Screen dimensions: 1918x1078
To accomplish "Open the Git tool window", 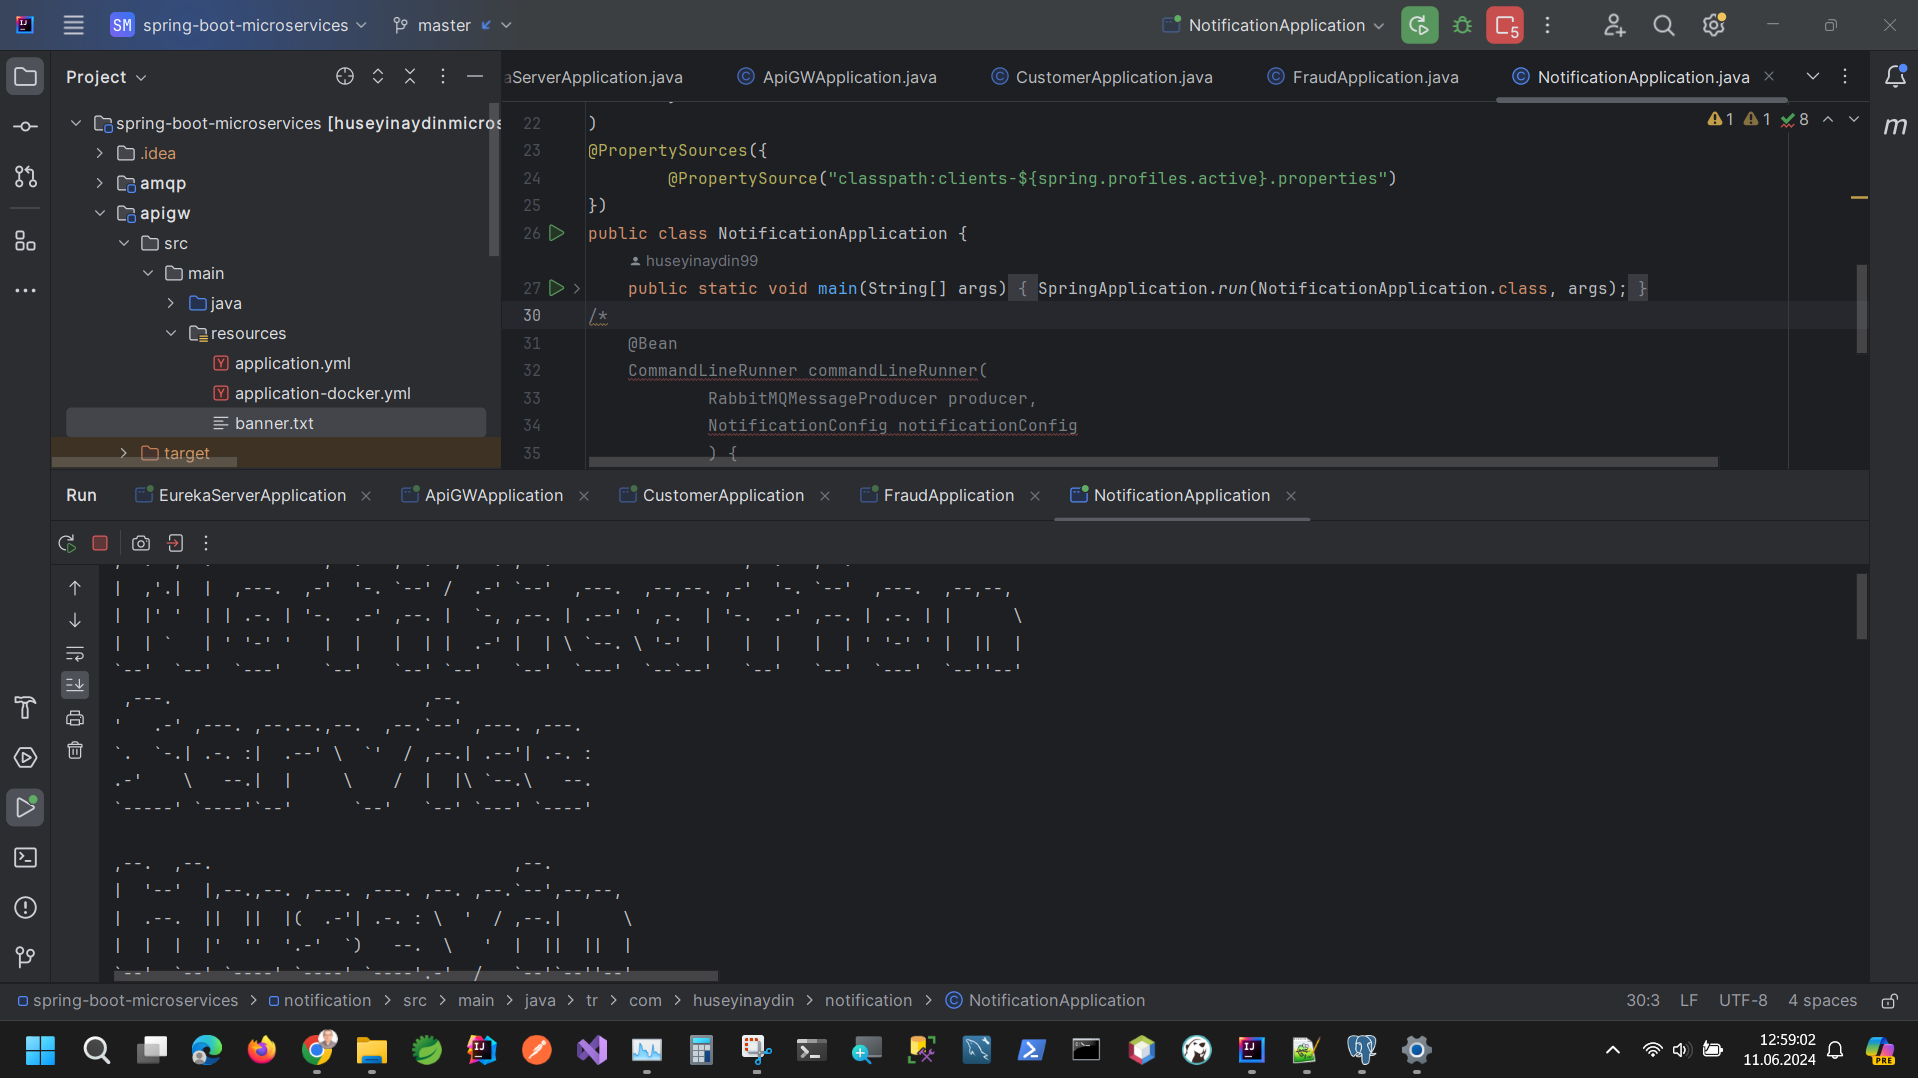I will point(26,958).
